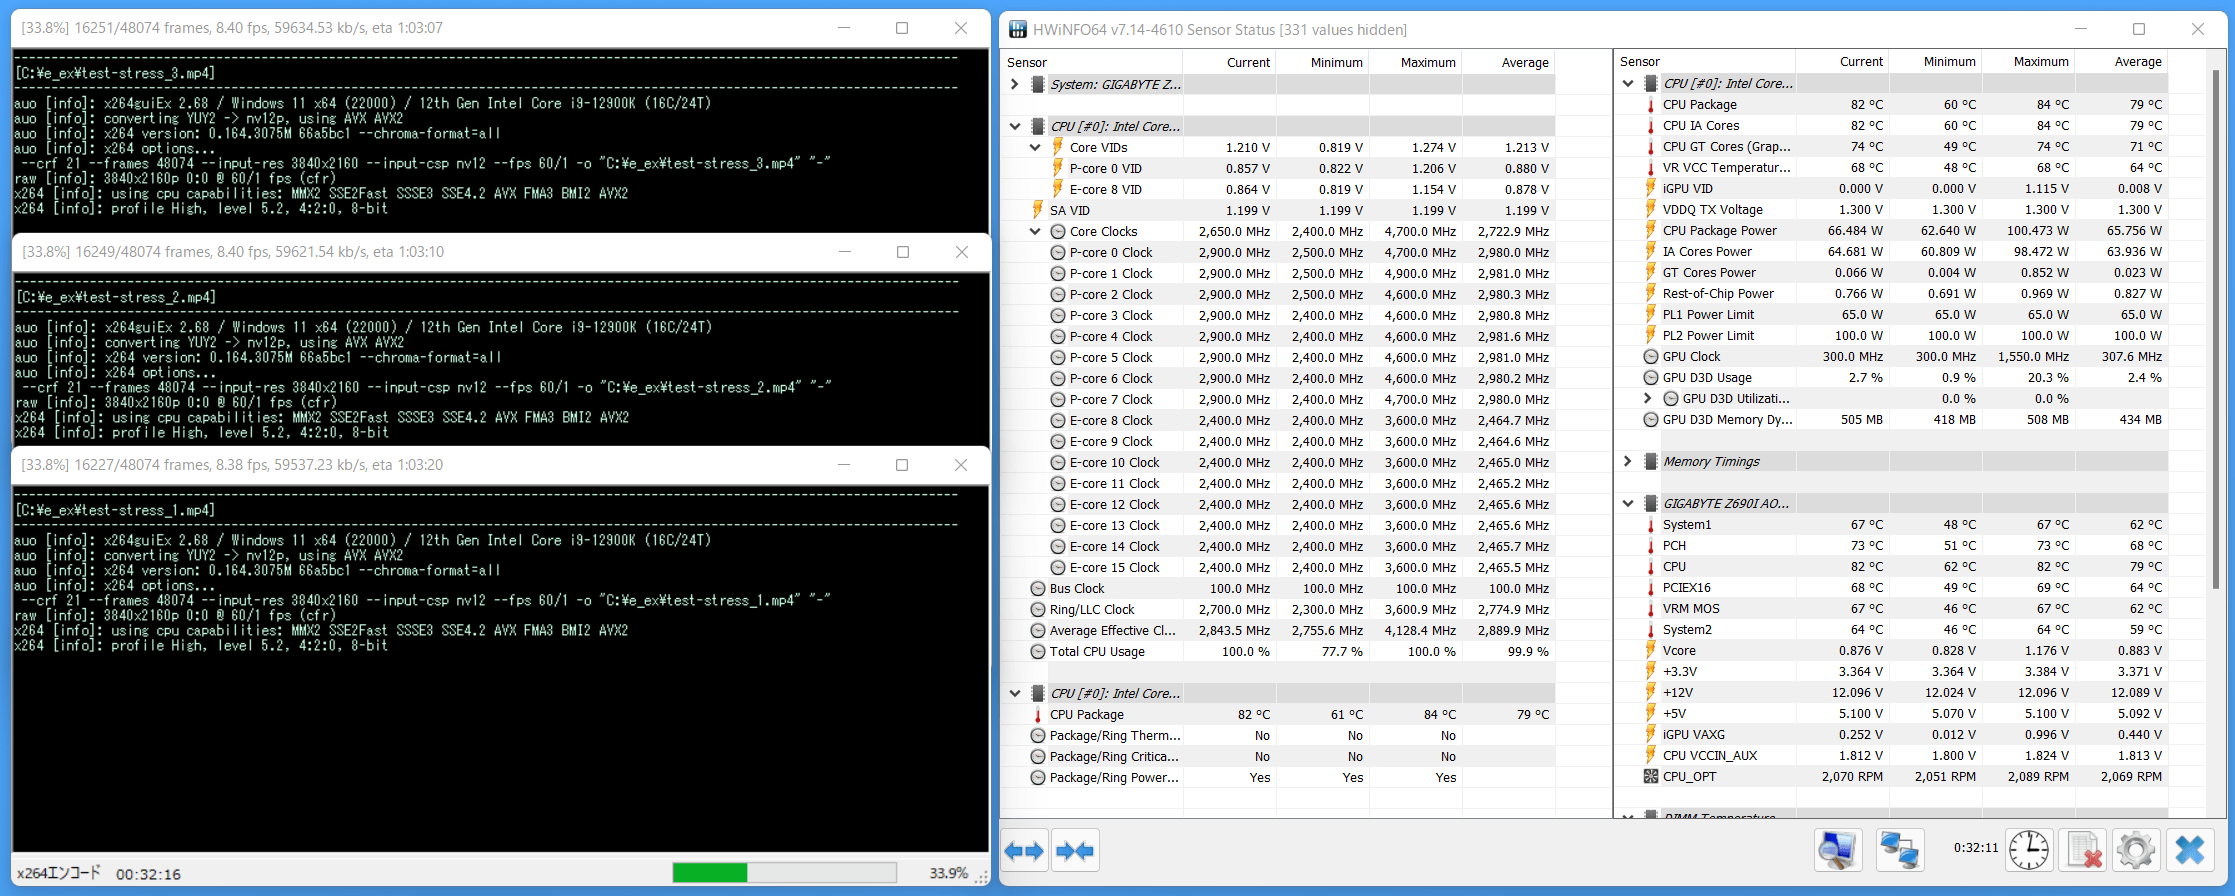Expand the System: GIGABYTE Z... group

(x=1015, y=84)
